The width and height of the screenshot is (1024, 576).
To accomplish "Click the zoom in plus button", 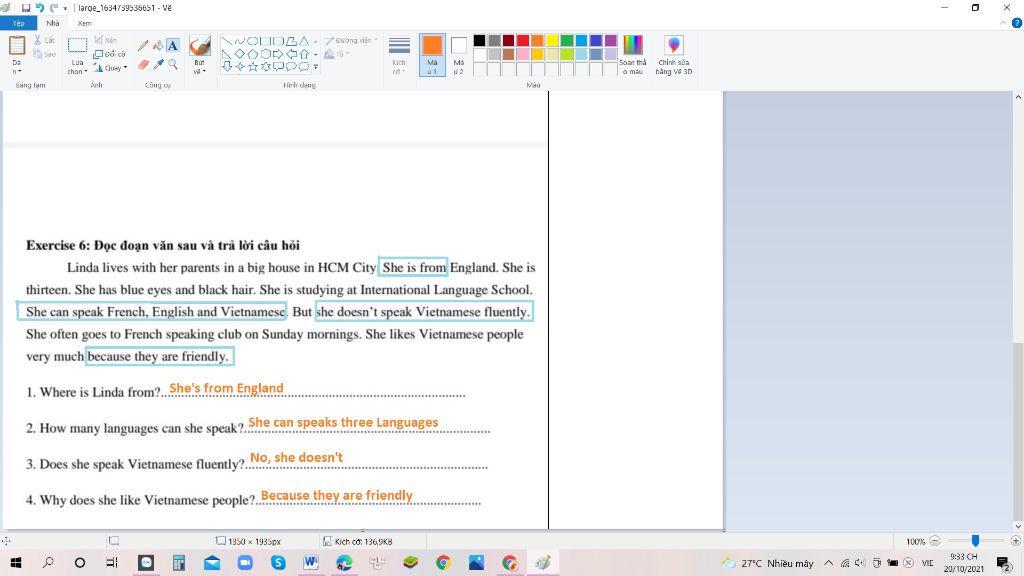I will [1016, 541].
